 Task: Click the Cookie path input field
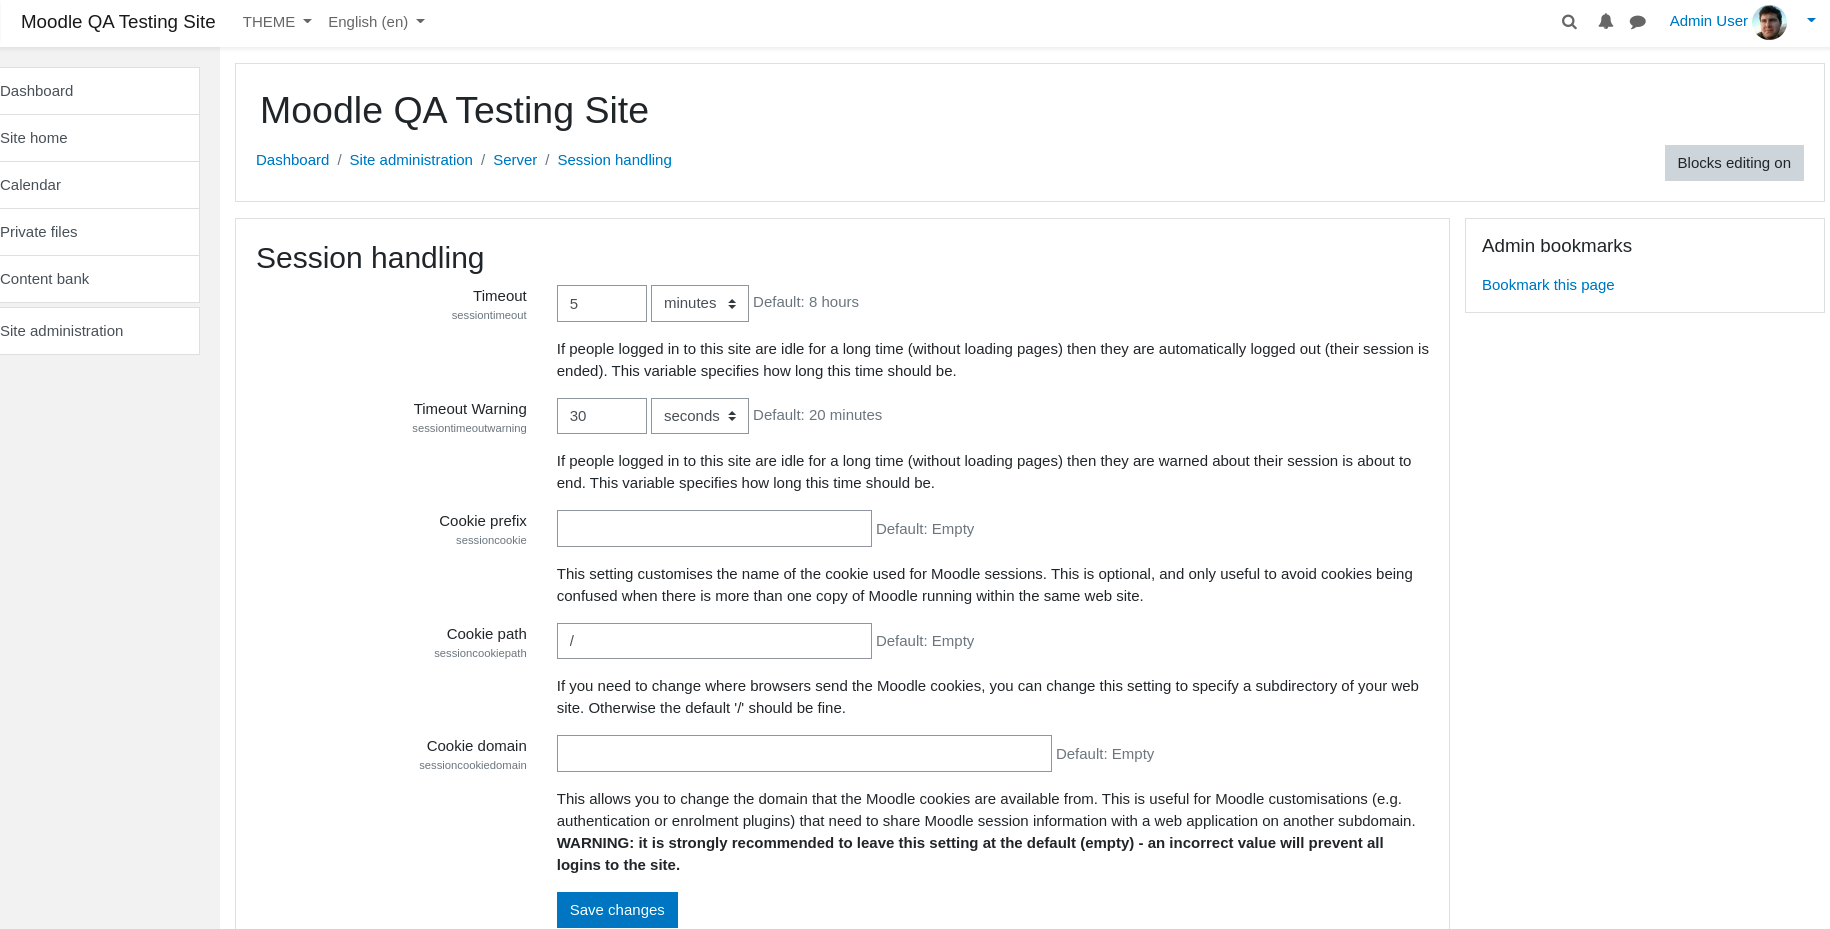pyautogui.click(x=714, y=641)
